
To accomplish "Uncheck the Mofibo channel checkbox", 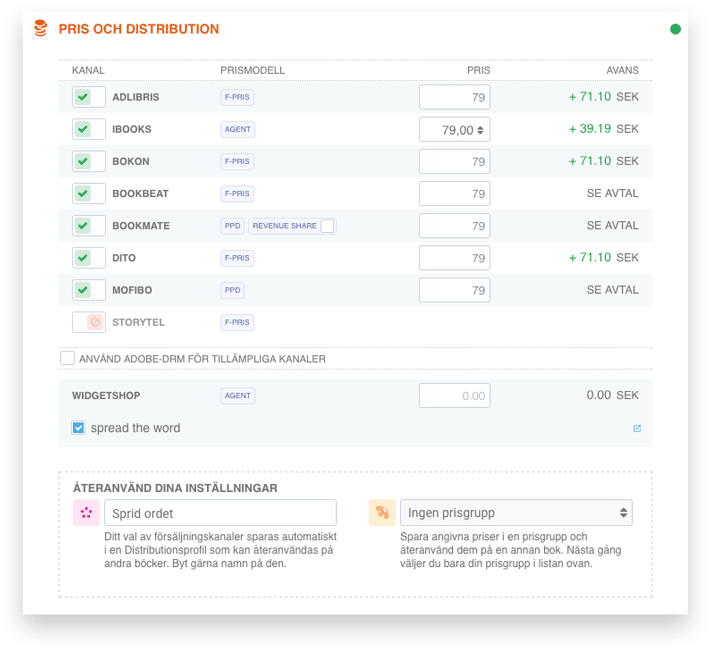I will [x=89, y=290].
